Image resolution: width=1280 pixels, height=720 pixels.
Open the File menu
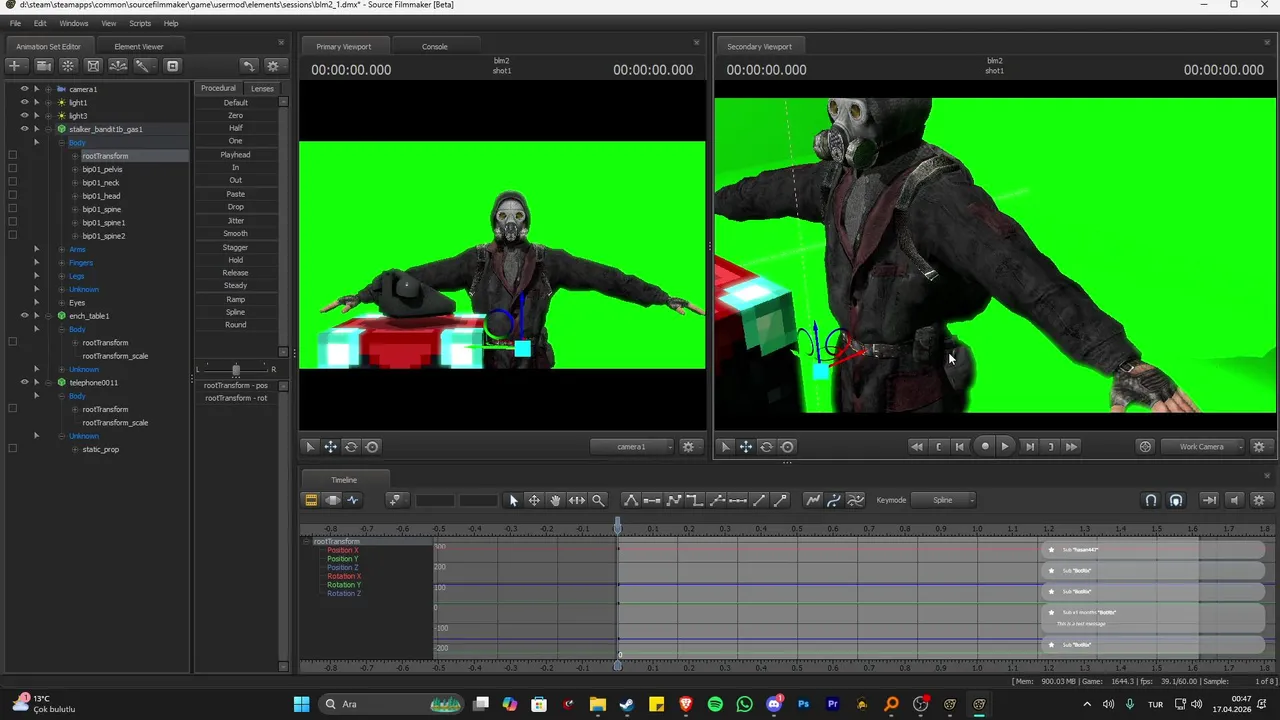[15, 23]
